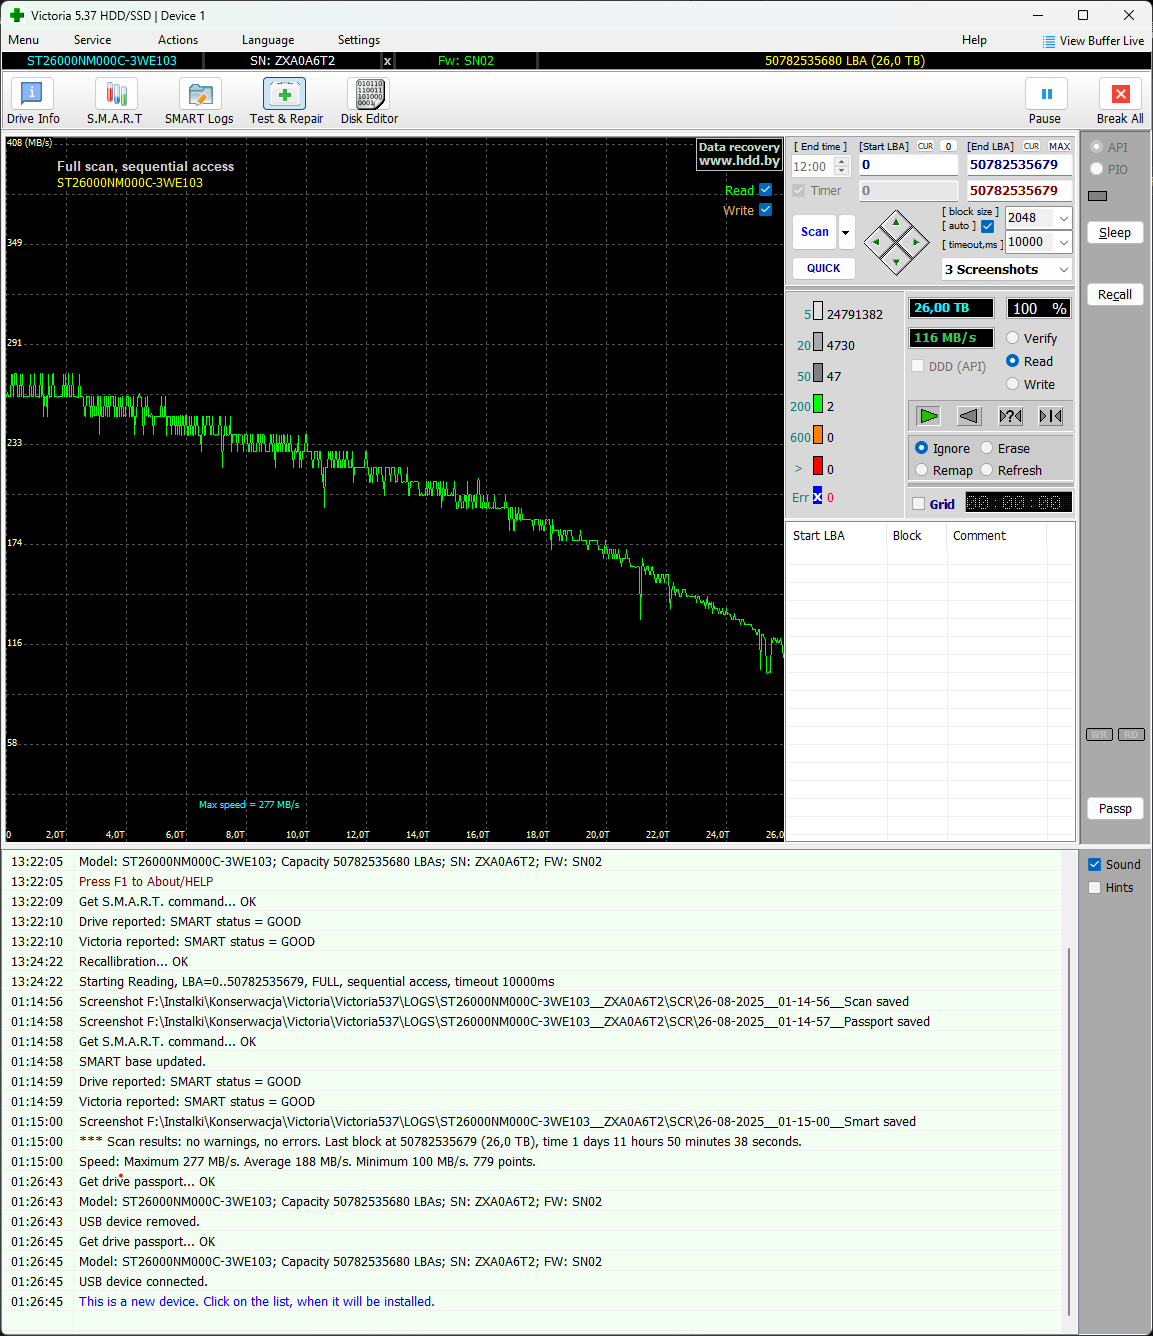Choose the Remap error action
1153x1336 pixels.
click(x=922, y=470)
